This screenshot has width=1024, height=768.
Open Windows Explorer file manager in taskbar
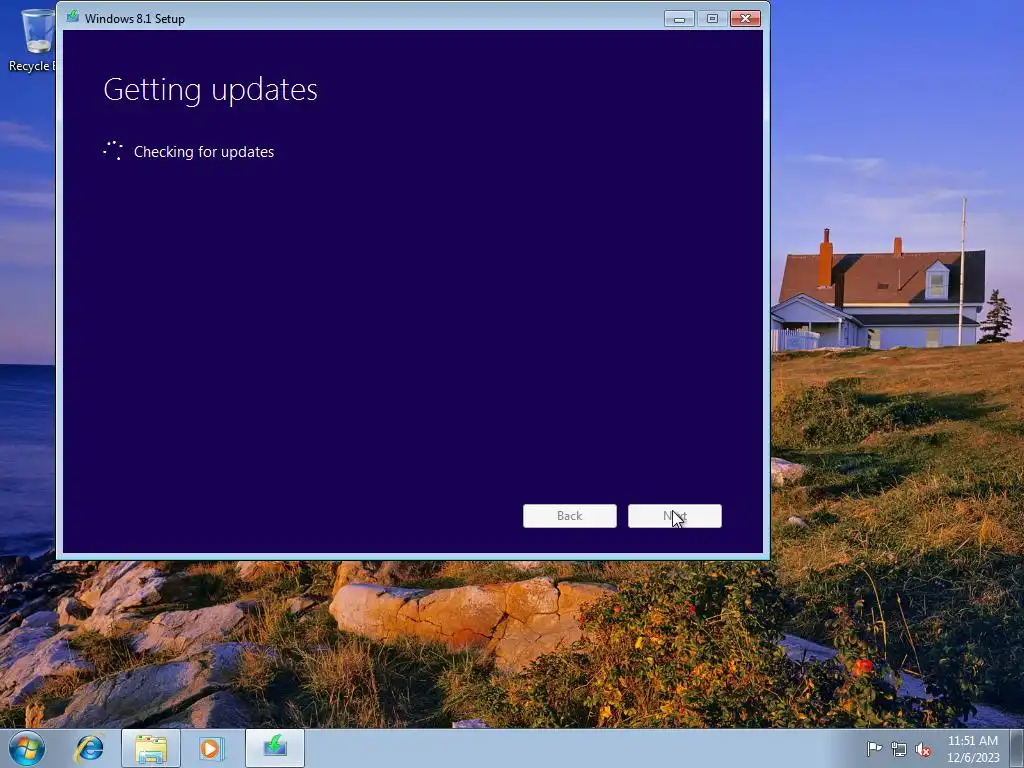click(x=151, y=748)
